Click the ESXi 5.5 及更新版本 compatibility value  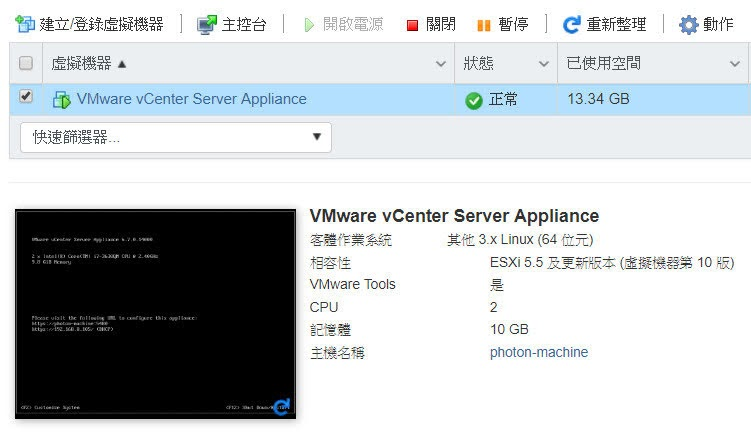tap(612, 263)
